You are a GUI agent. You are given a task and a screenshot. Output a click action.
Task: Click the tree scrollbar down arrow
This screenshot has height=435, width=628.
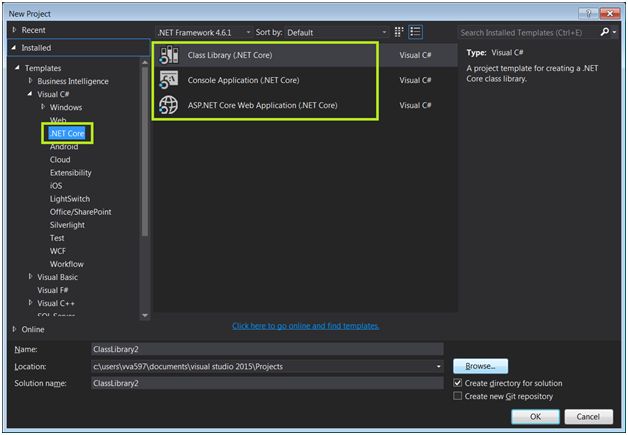145,316
